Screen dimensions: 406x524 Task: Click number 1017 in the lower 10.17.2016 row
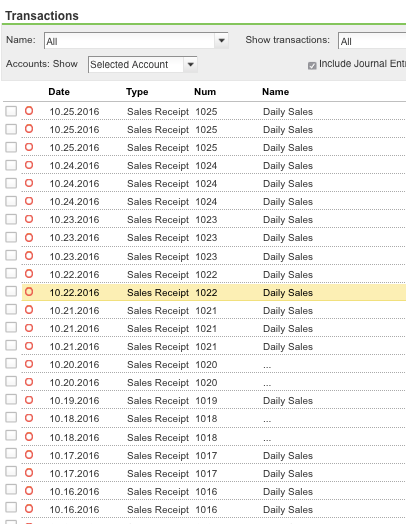tap(206, 474)
